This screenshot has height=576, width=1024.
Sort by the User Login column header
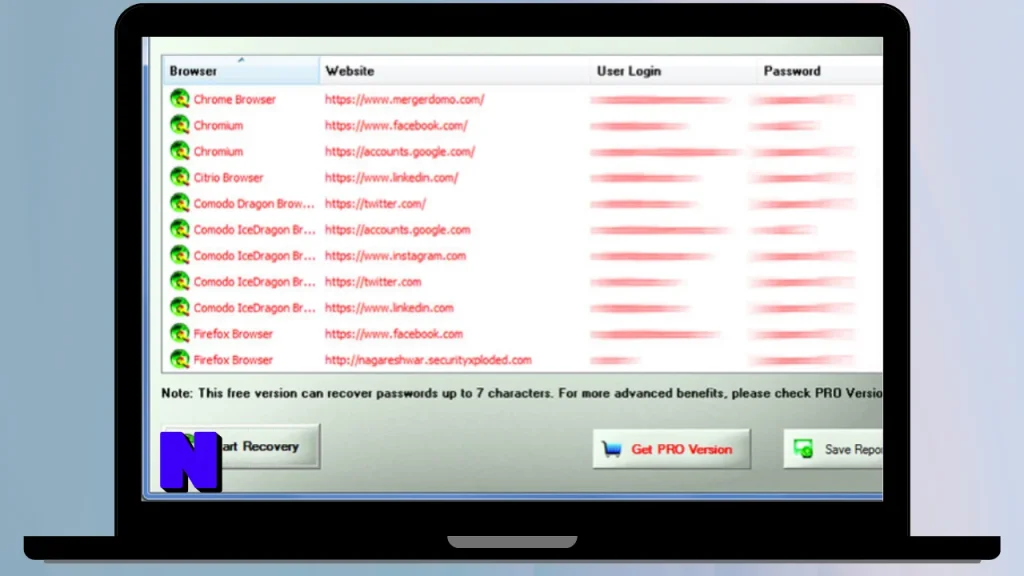(x=673, y=71)
